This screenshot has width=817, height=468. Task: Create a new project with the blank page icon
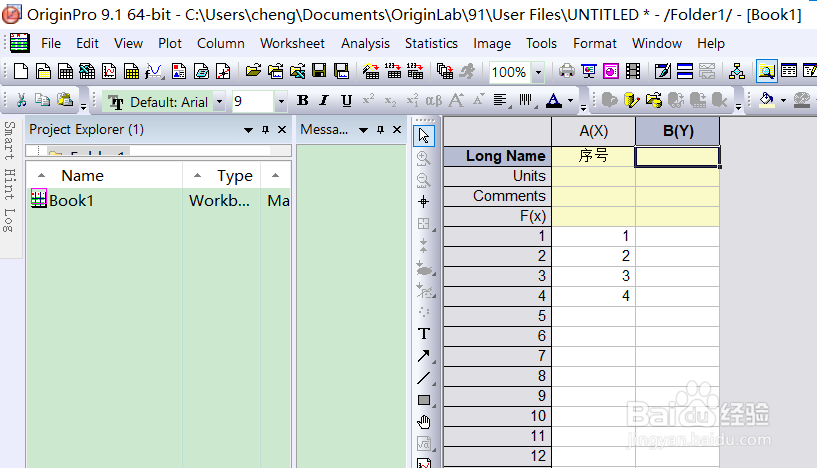pos(21,71)
